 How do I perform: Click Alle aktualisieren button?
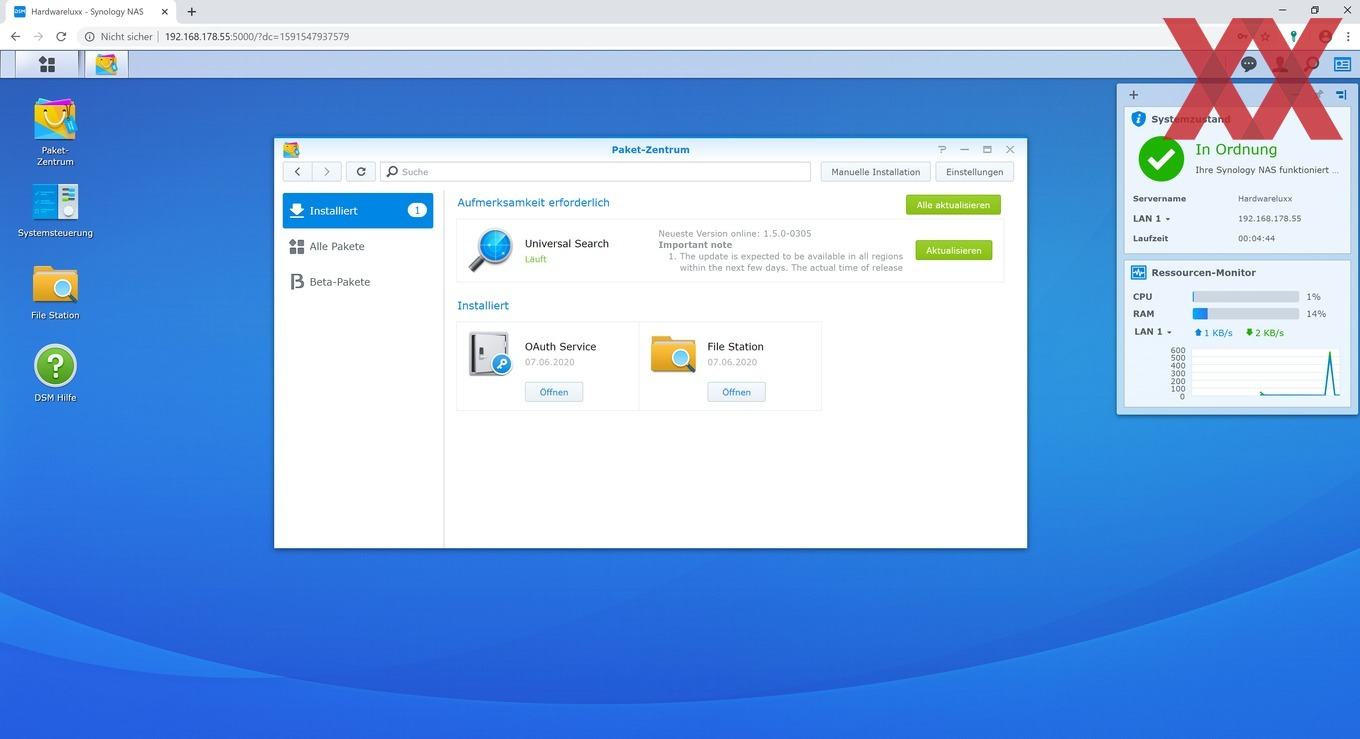[953, 205]
